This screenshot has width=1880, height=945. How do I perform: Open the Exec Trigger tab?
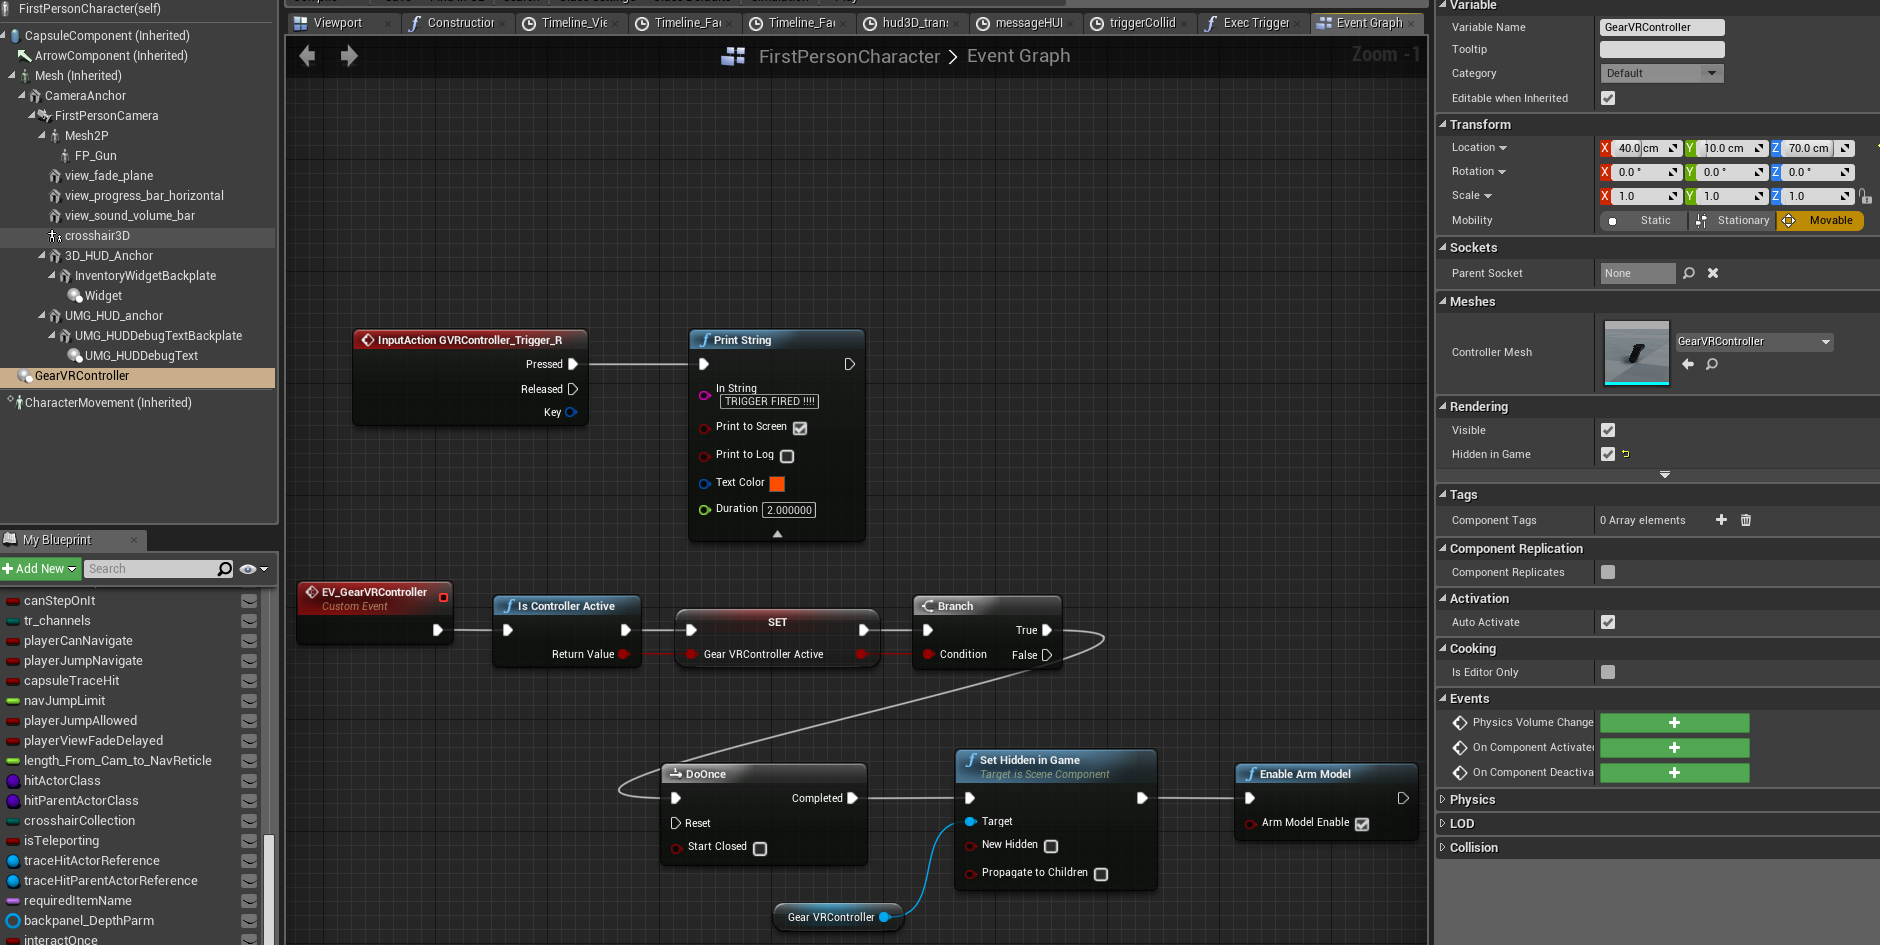click(1254, 23)
